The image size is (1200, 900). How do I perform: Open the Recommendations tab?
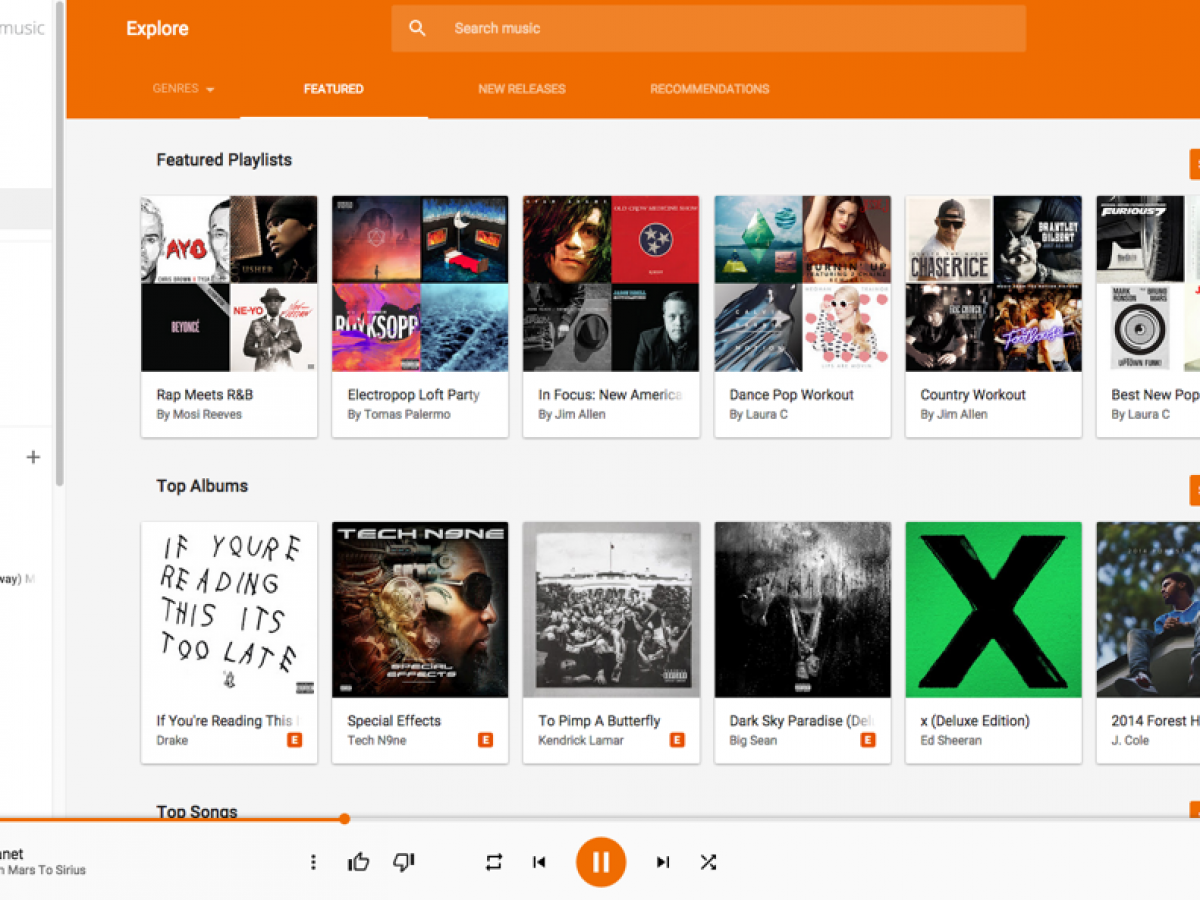coord(709,89)
